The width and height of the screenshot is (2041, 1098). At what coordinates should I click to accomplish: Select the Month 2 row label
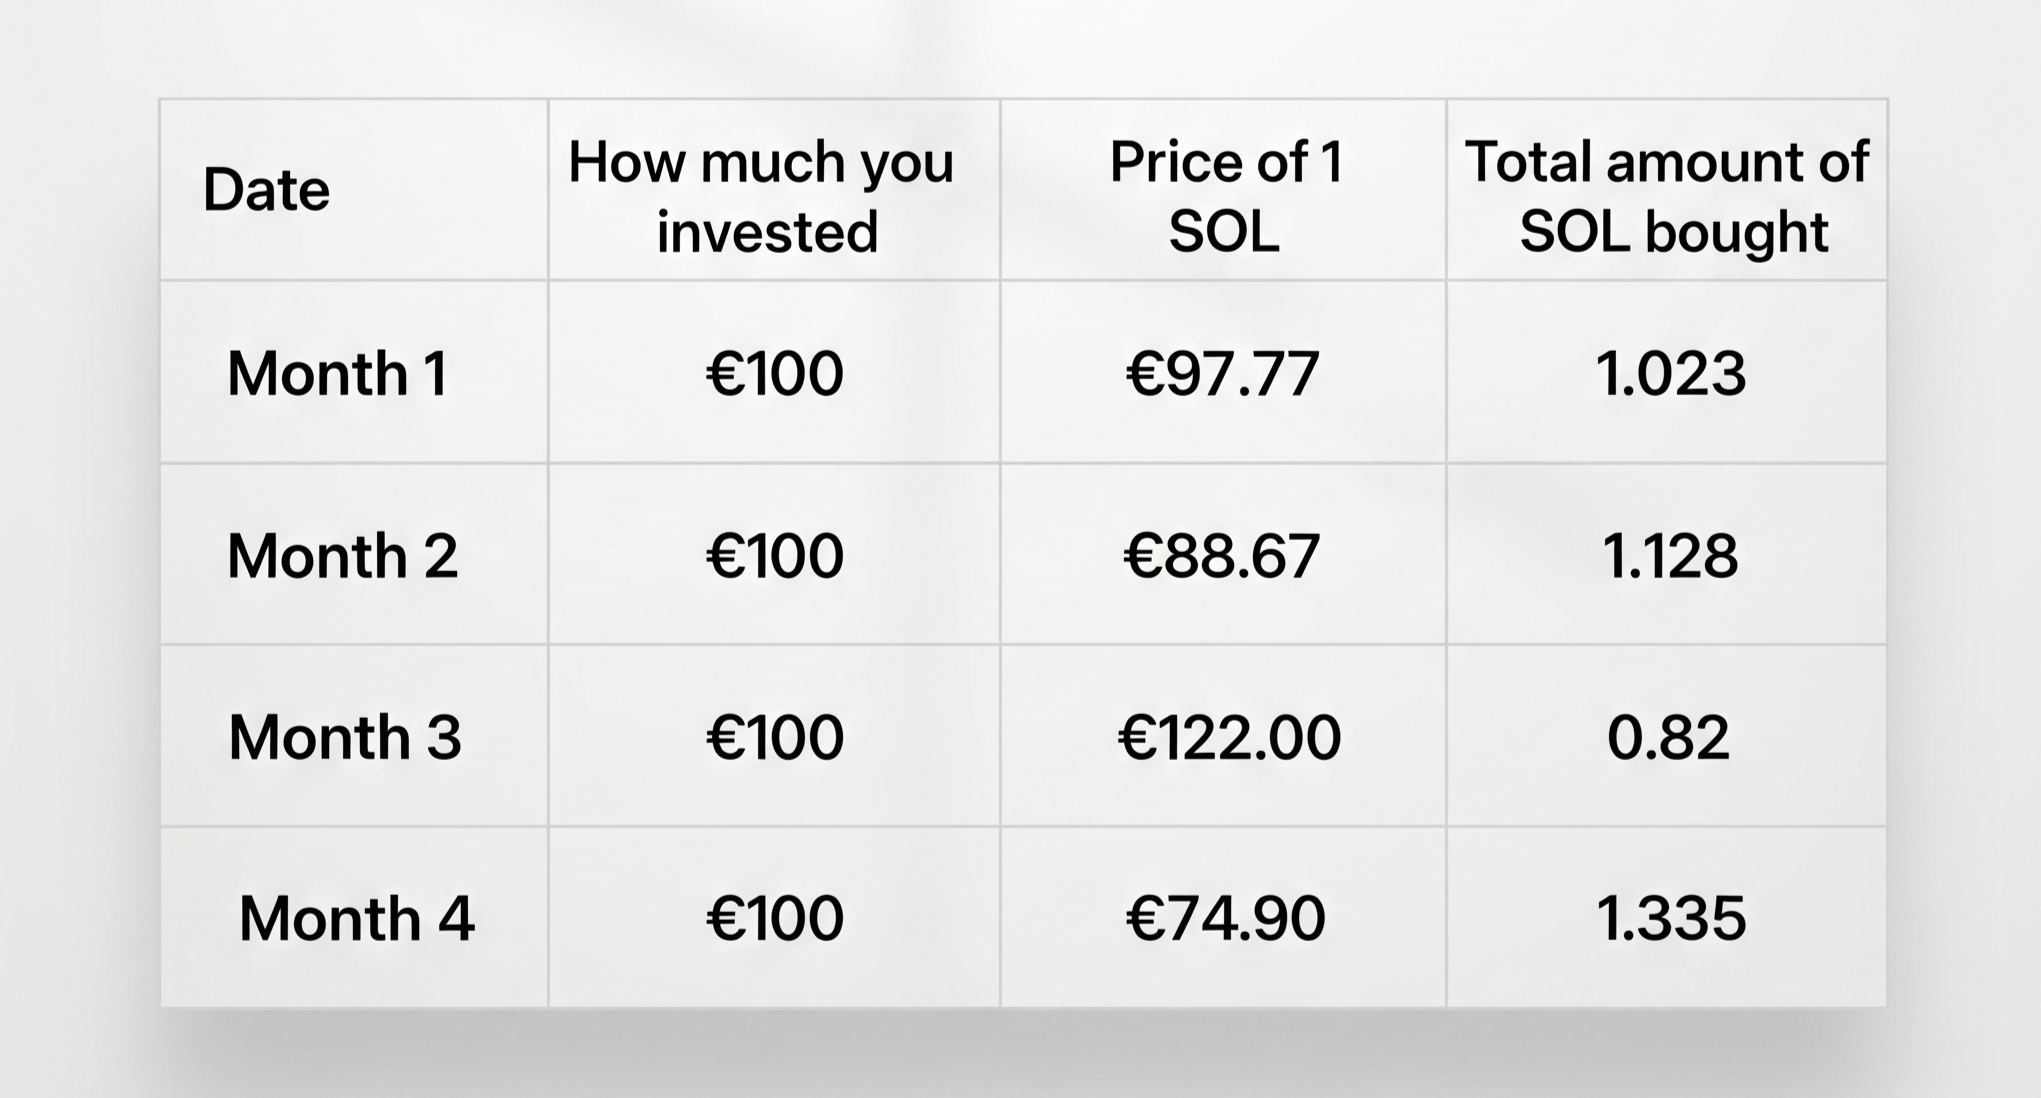[x=342, y=556]
